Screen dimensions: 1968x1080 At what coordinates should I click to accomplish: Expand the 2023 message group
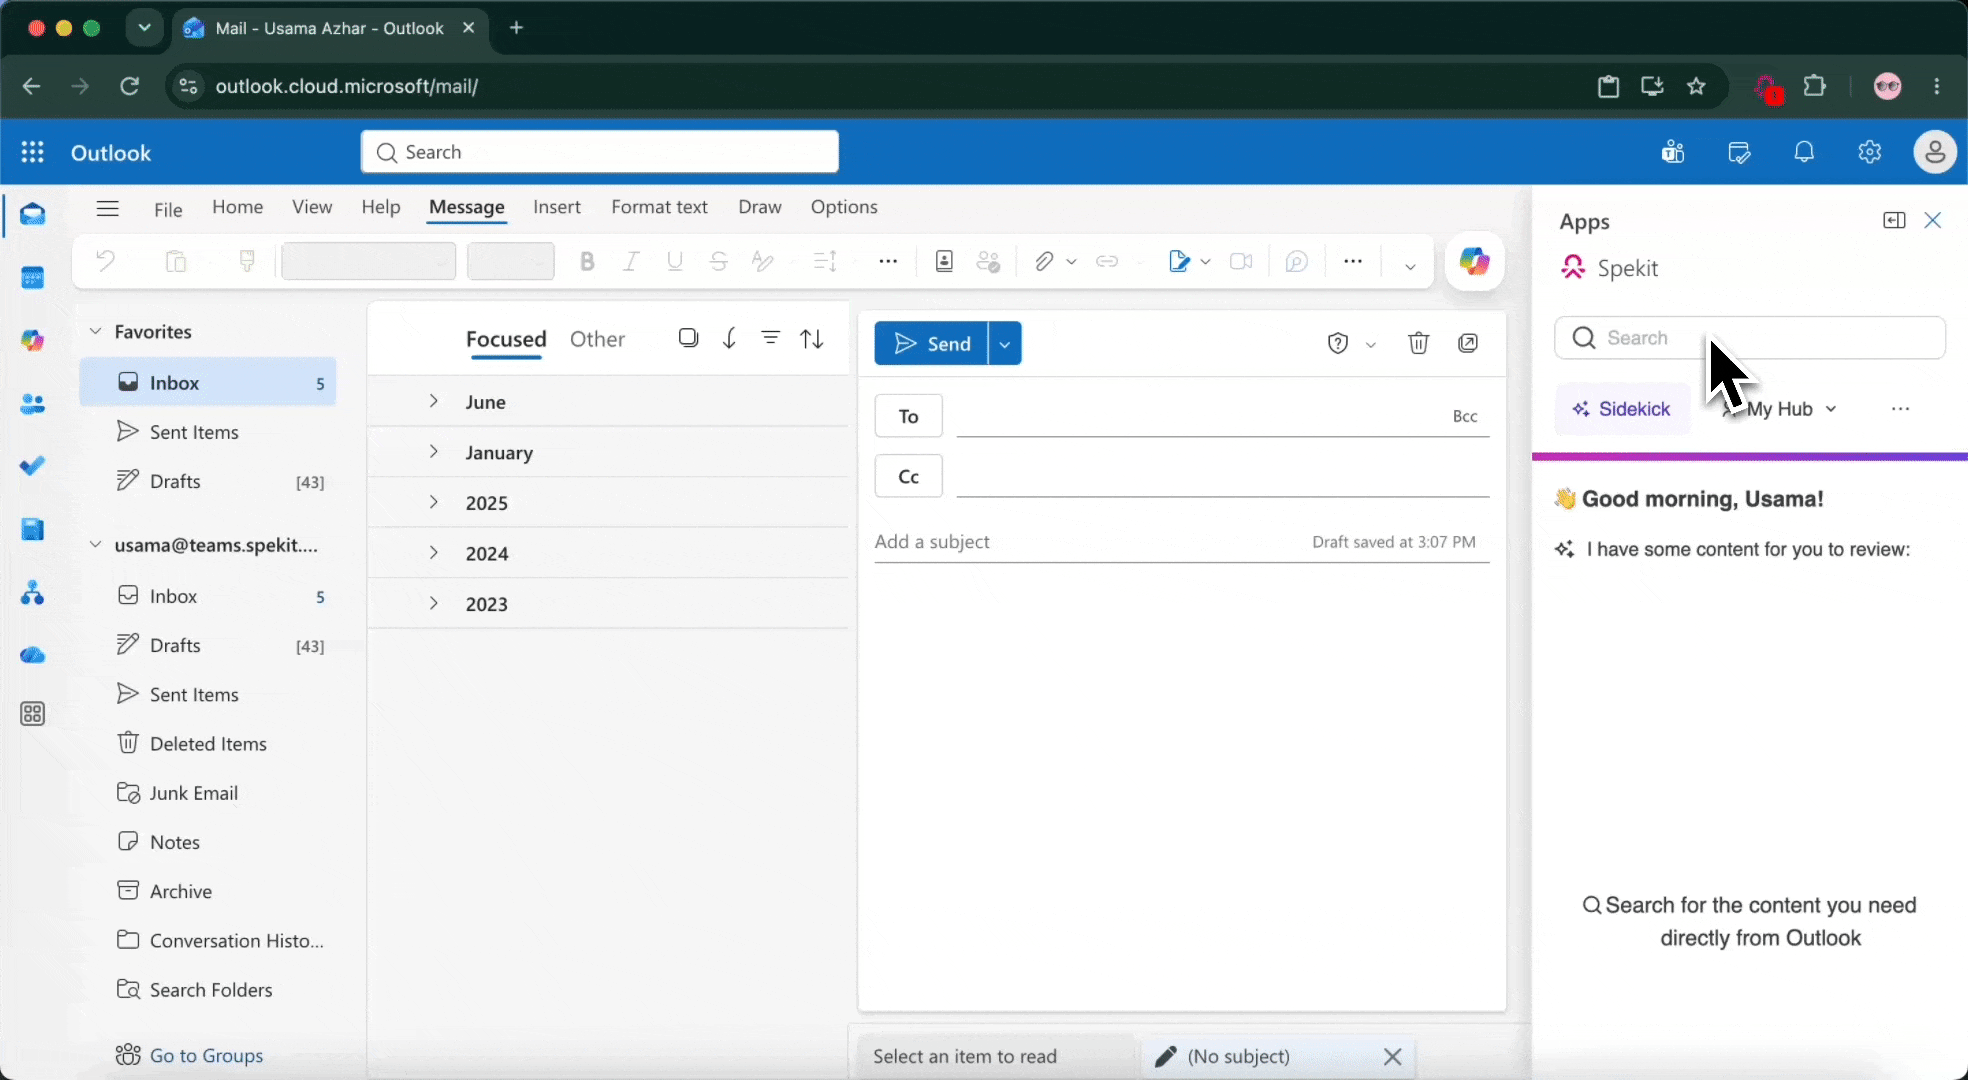point(433,603)
